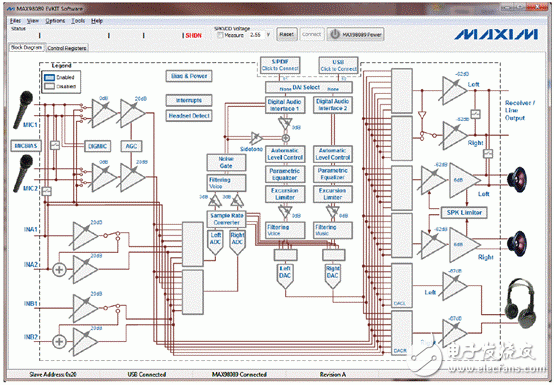Click the MIC2 microphone icon
The height and width of the screenshot is (385, 554).
24,174
